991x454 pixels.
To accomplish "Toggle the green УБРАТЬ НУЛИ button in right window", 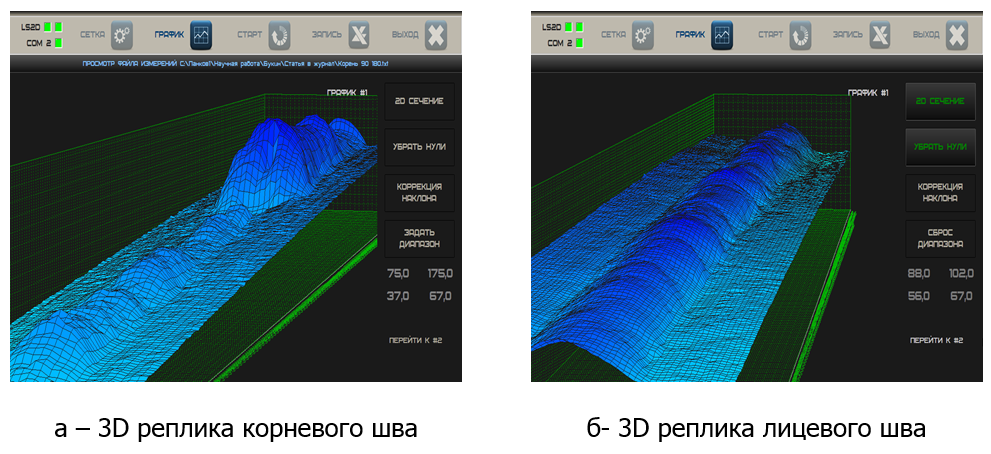I will tap(940, 147).
